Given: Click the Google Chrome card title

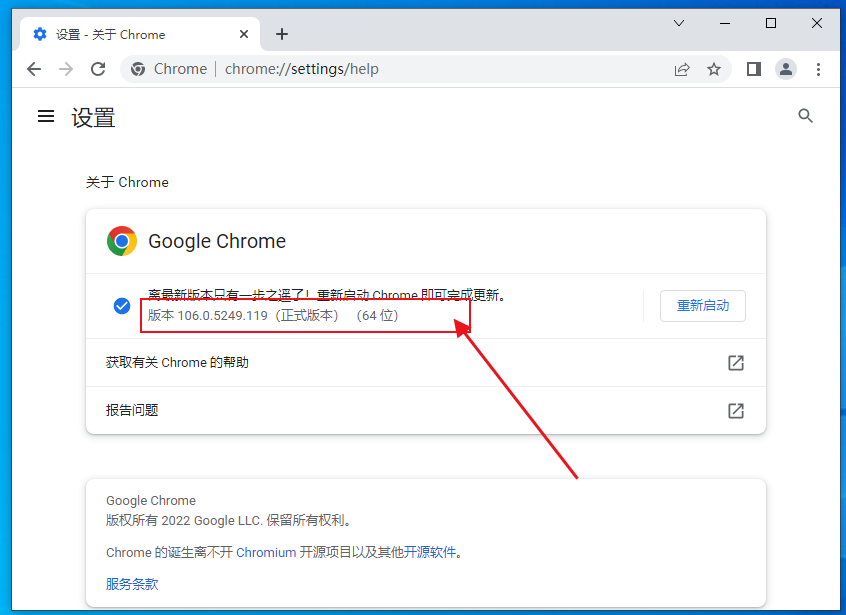Looking at the screenshot, I should click(x=217, y=241).
